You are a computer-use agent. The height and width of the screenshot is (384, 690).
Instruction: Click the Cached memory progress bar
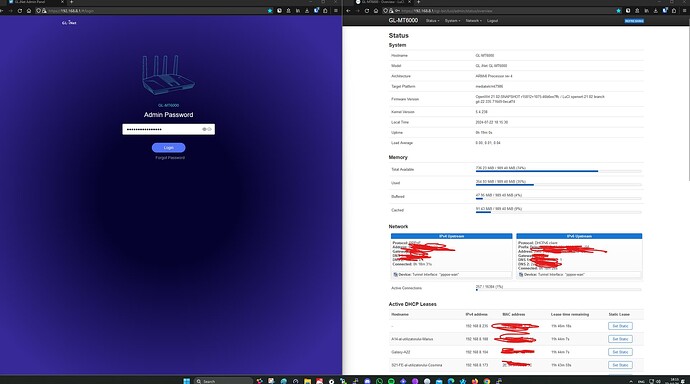558,212
